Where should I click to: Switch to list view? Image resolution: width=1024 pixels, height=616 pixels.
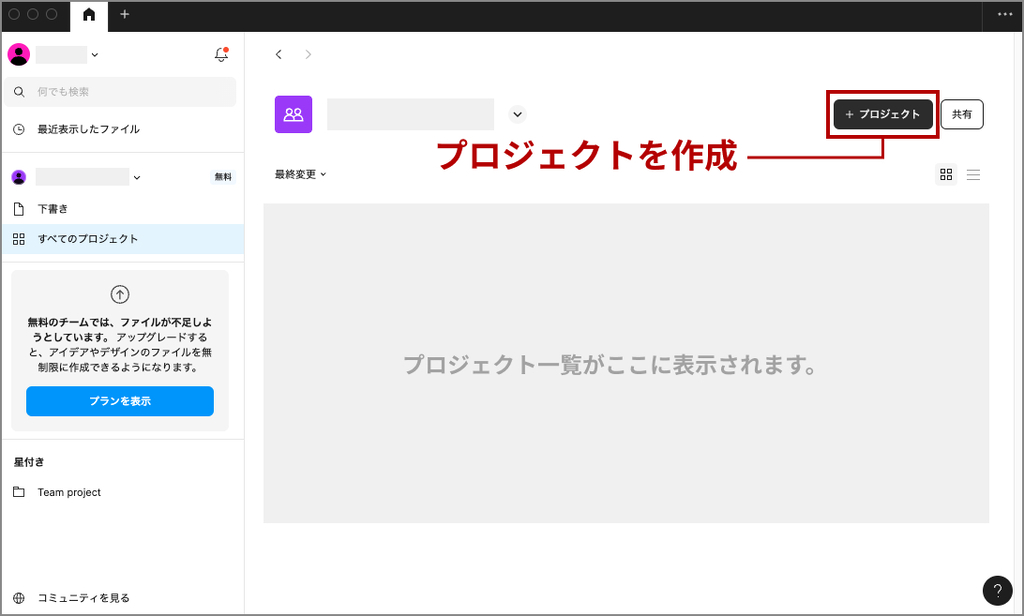coord(973,174)
